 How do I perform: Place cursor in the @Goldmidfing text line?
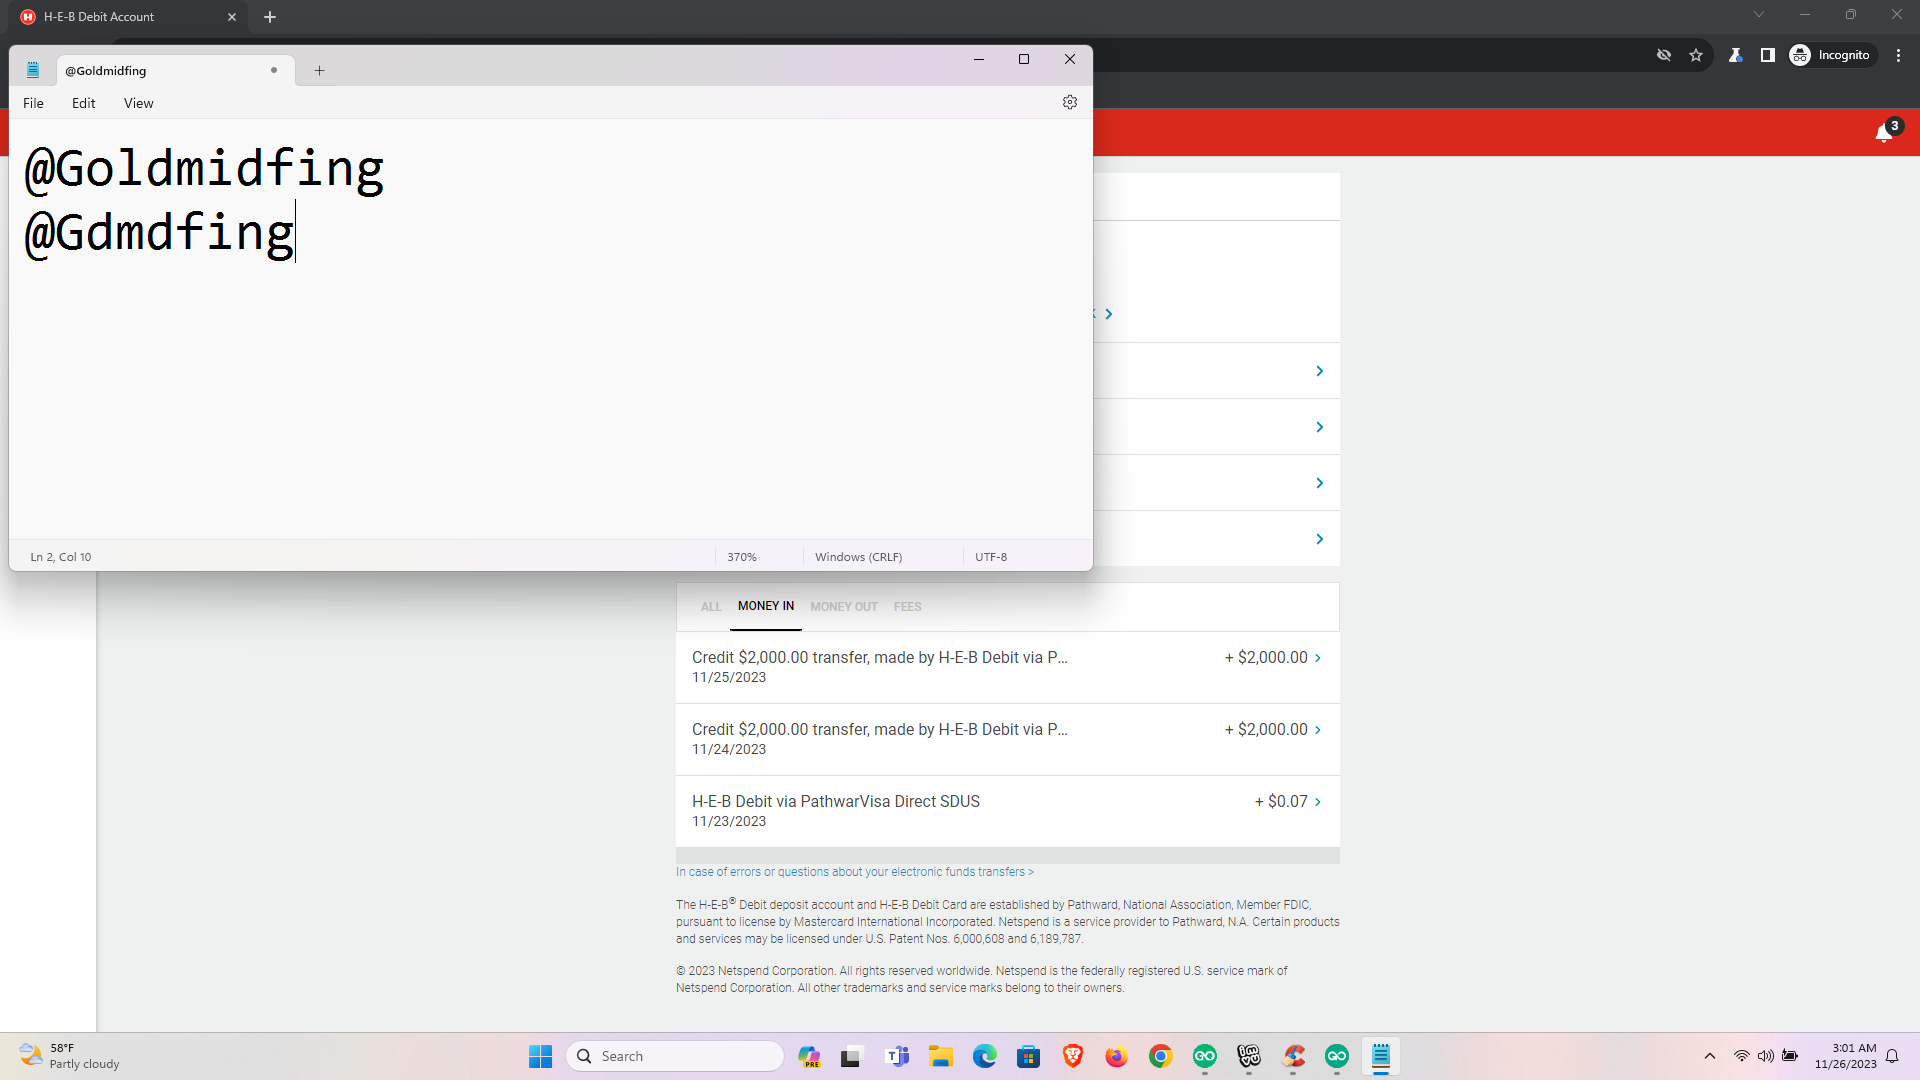204,168
